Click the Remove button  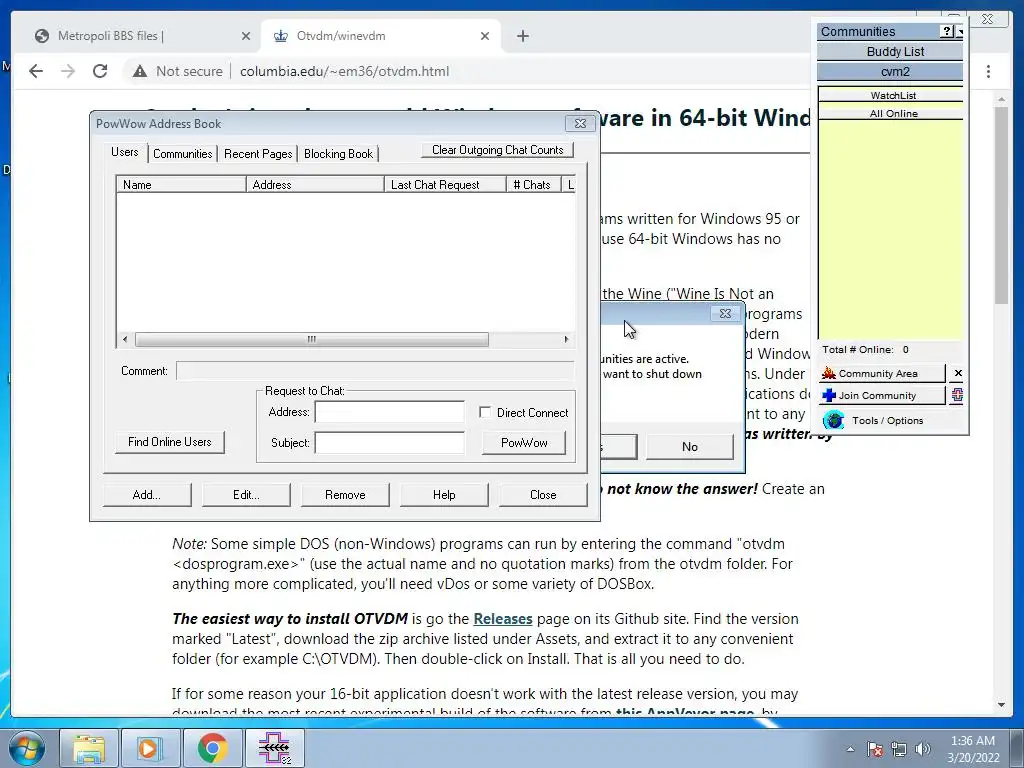coord(345,495)
